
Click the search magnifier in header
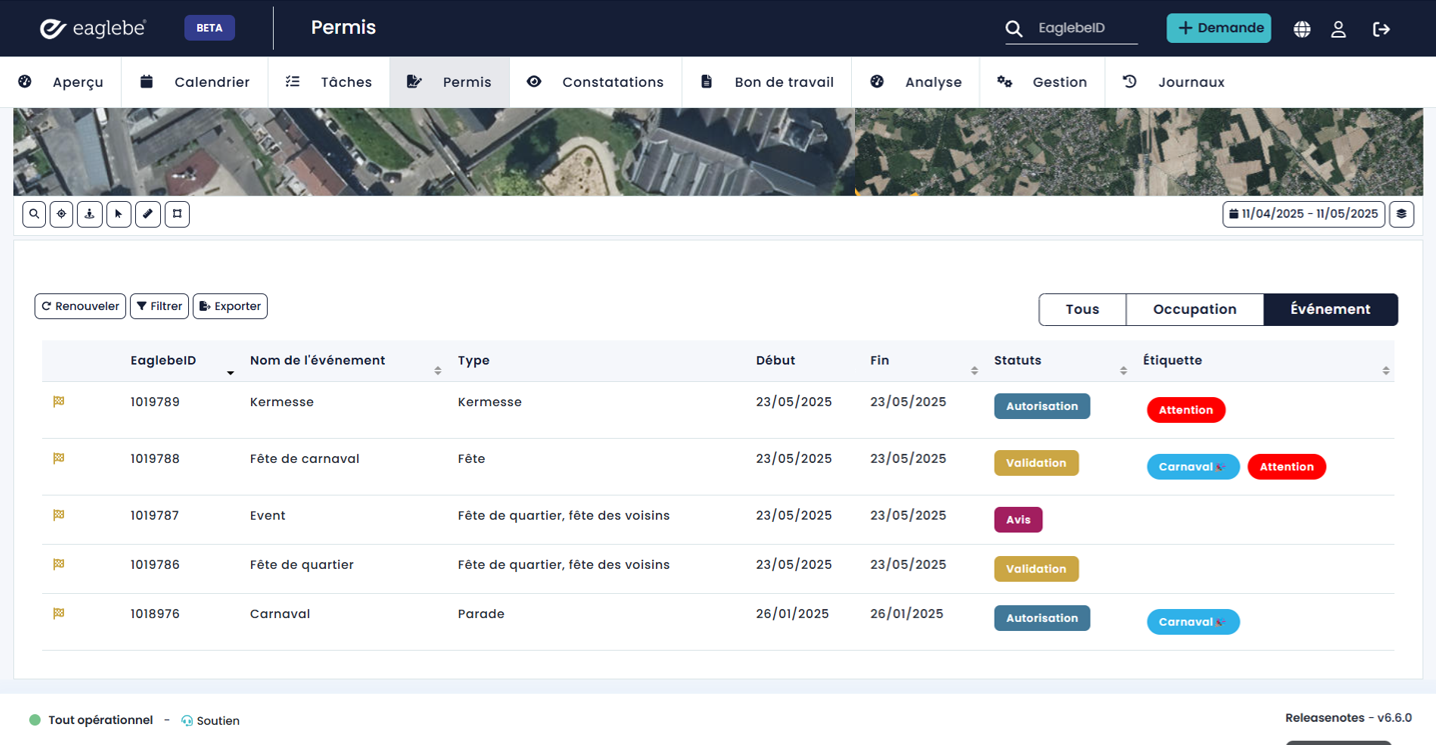1014,29
